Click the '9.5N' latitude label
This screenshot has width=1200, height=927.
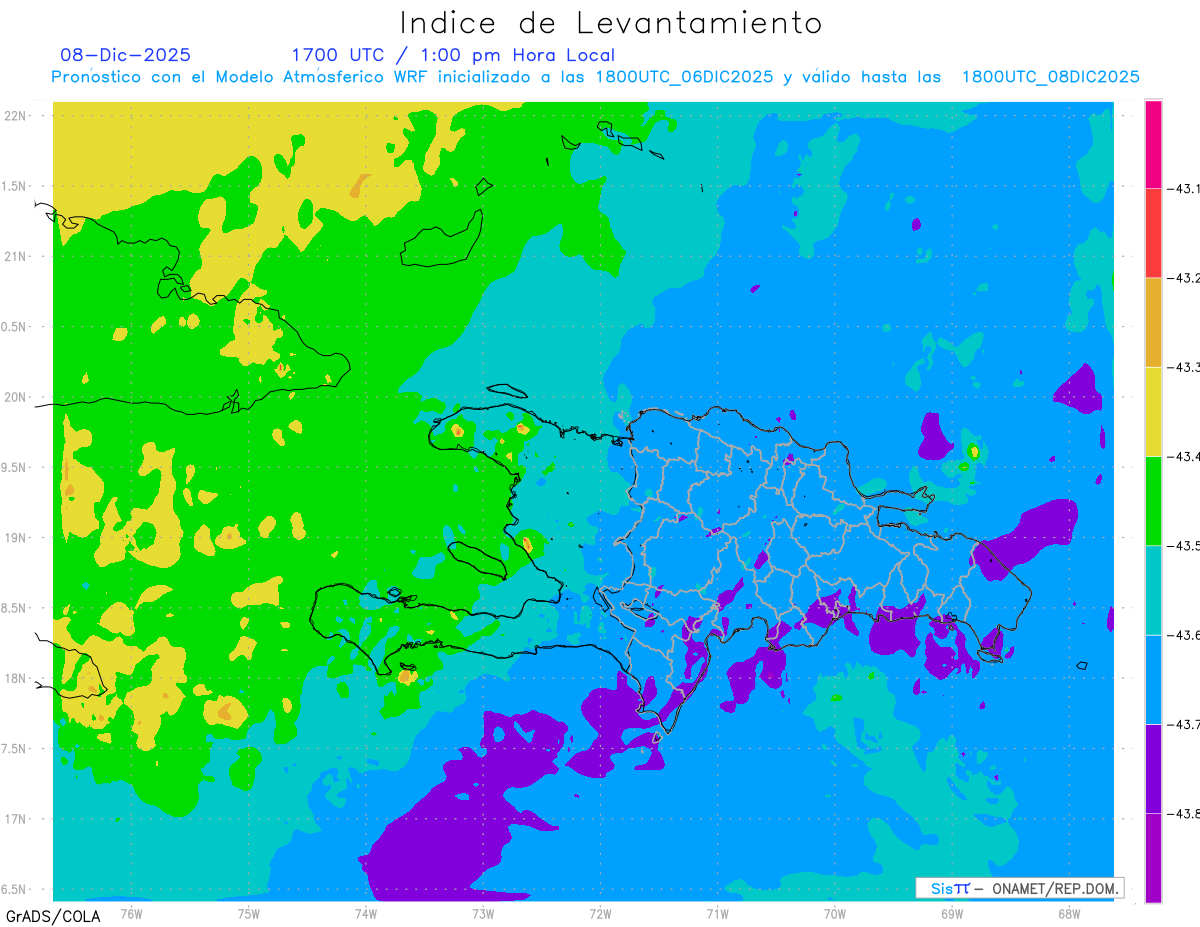15,468
